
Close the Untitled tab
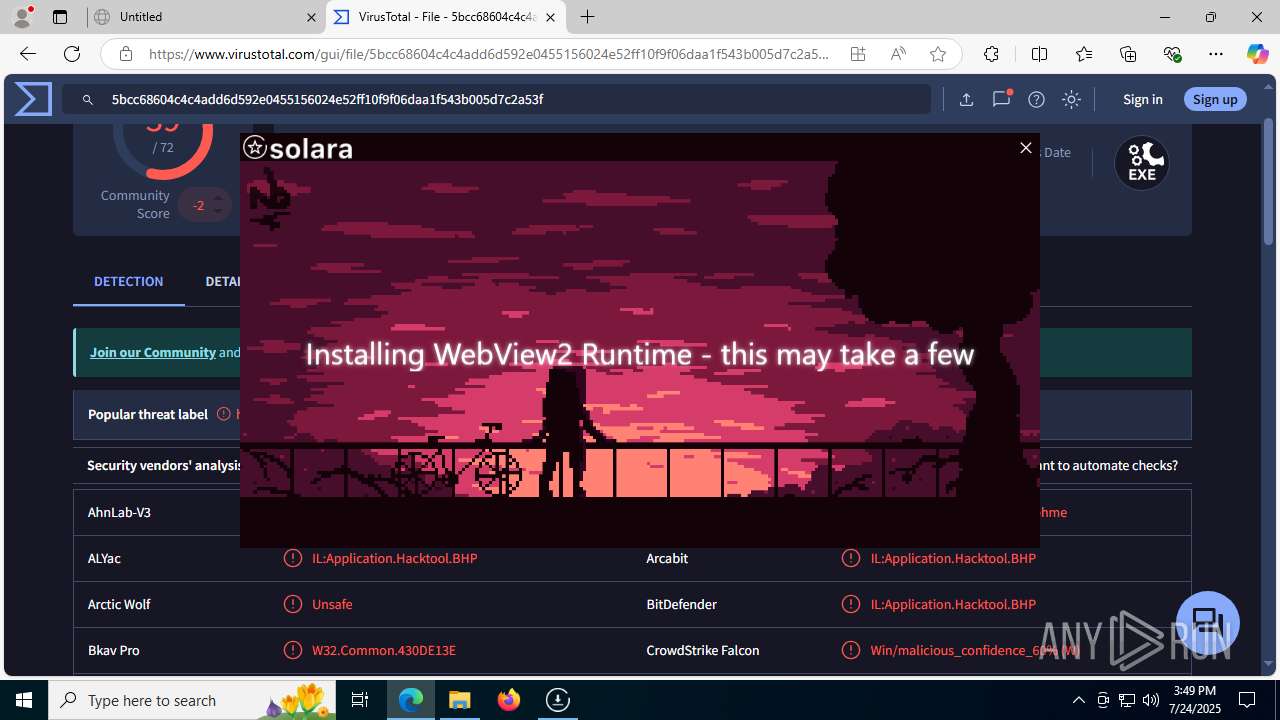coord(311,17)
